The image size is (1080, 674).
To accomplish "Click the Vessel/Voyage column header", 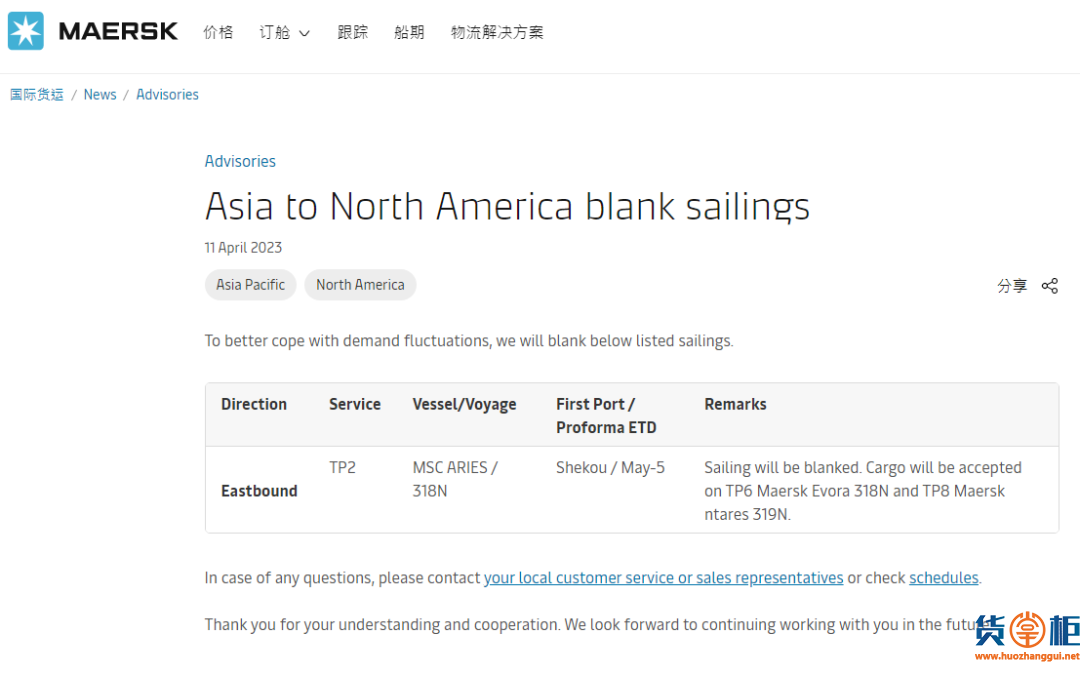I will [464, 404].
